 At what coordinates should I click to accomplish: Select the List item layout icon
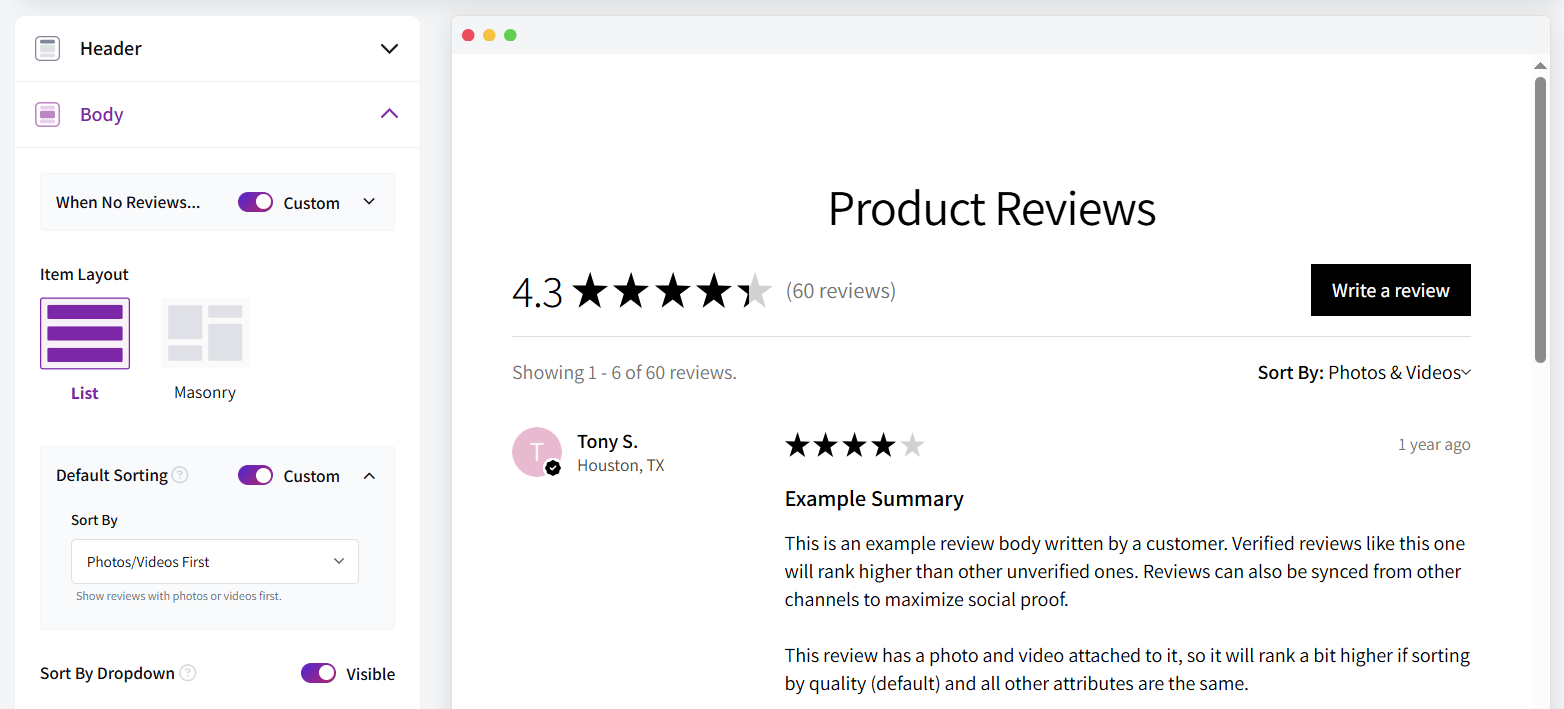[85, 333]
